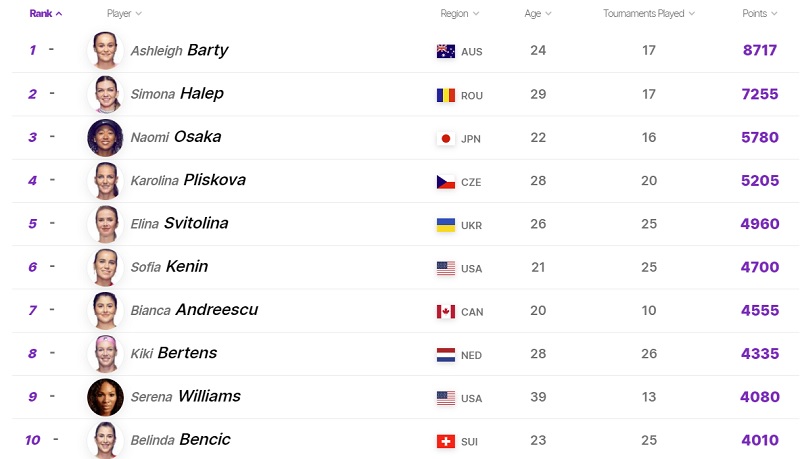Click the Czech flag icon beside Pliskova

pyautogui.click(x=446, y=182)
